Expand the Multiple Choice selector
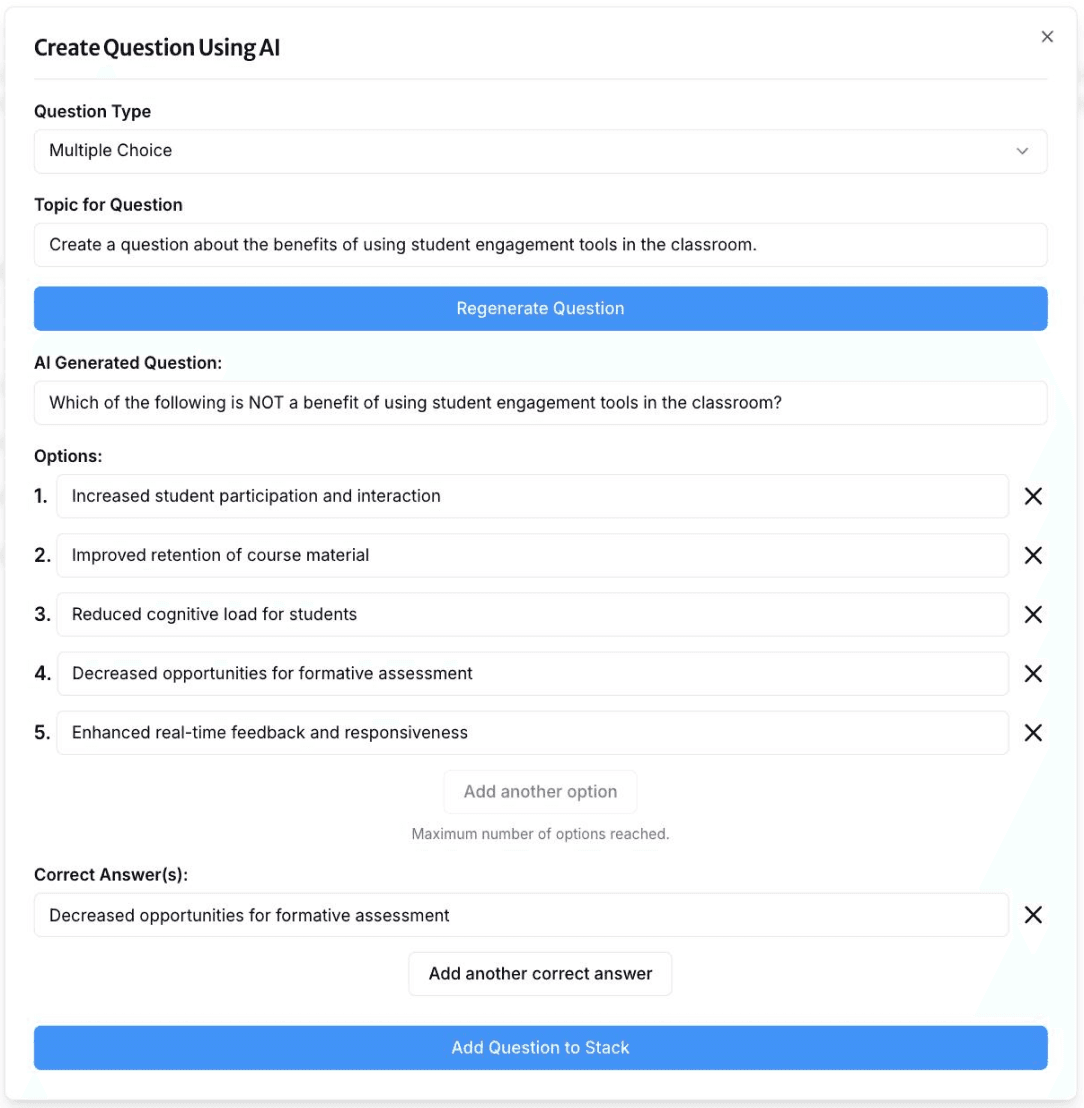This screenshot has height=1108, width=1084. 540,149
